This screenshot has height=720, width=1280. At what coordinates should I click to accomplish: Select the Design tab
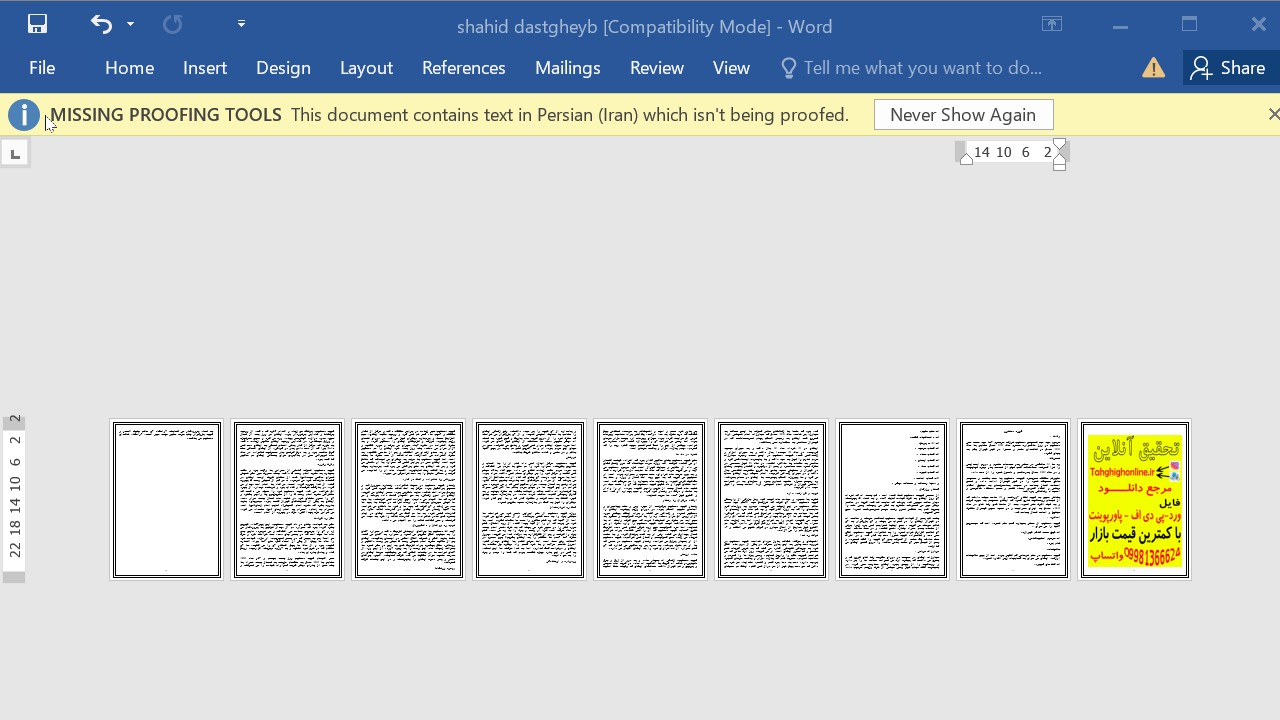click(x=283, y=68)
